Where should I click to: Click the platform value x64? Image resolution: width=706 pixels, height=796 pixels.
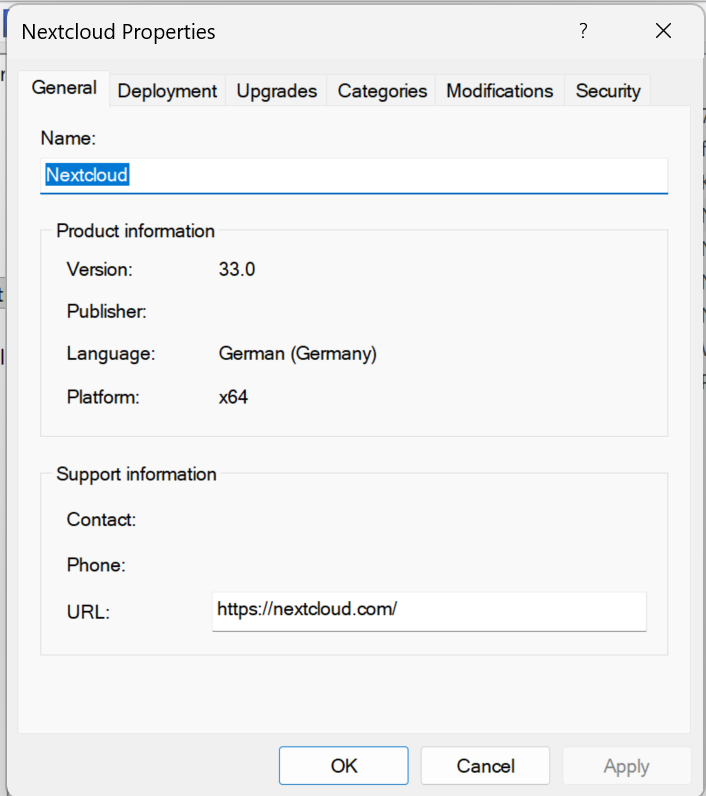click(x=233, y=396)
